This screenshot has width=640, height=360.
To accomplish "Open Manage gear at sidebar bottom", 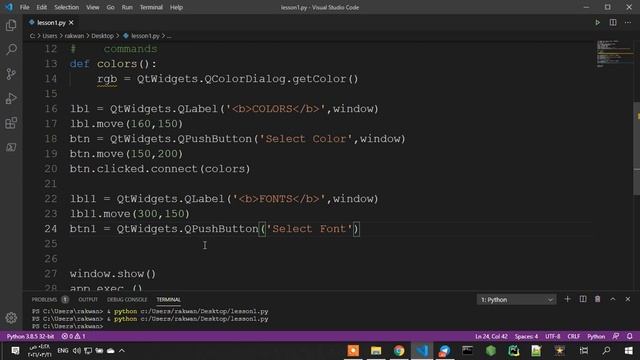I will click(x=11, y=318).
